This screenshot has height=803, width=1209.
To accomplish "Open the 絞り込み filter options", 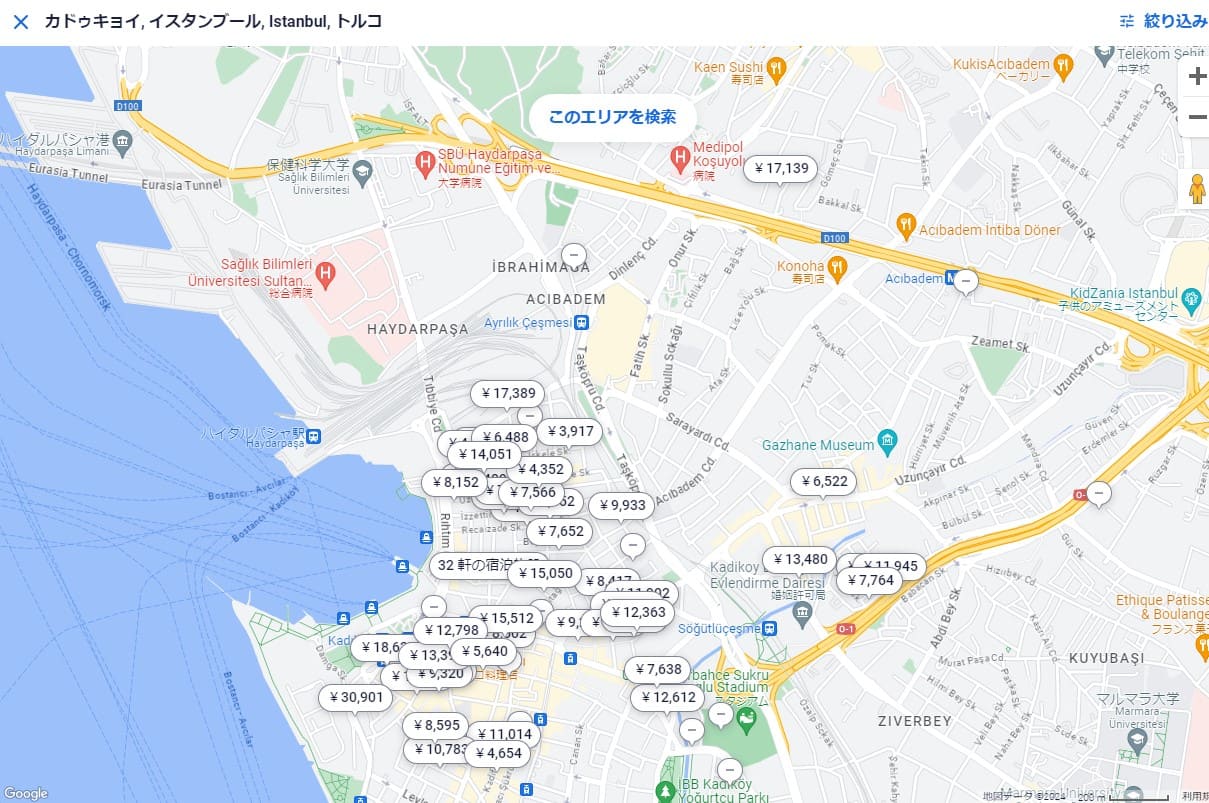I will click(1163, 21).
